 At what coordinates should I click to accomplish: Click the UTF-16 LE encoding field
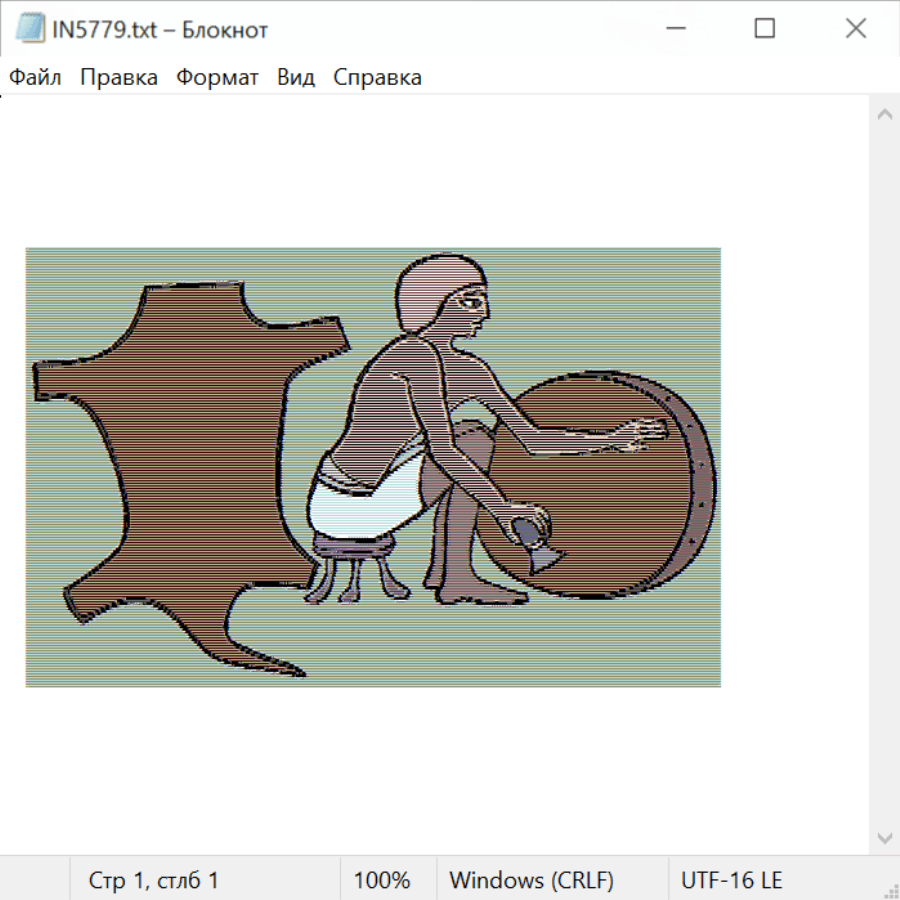731,881
